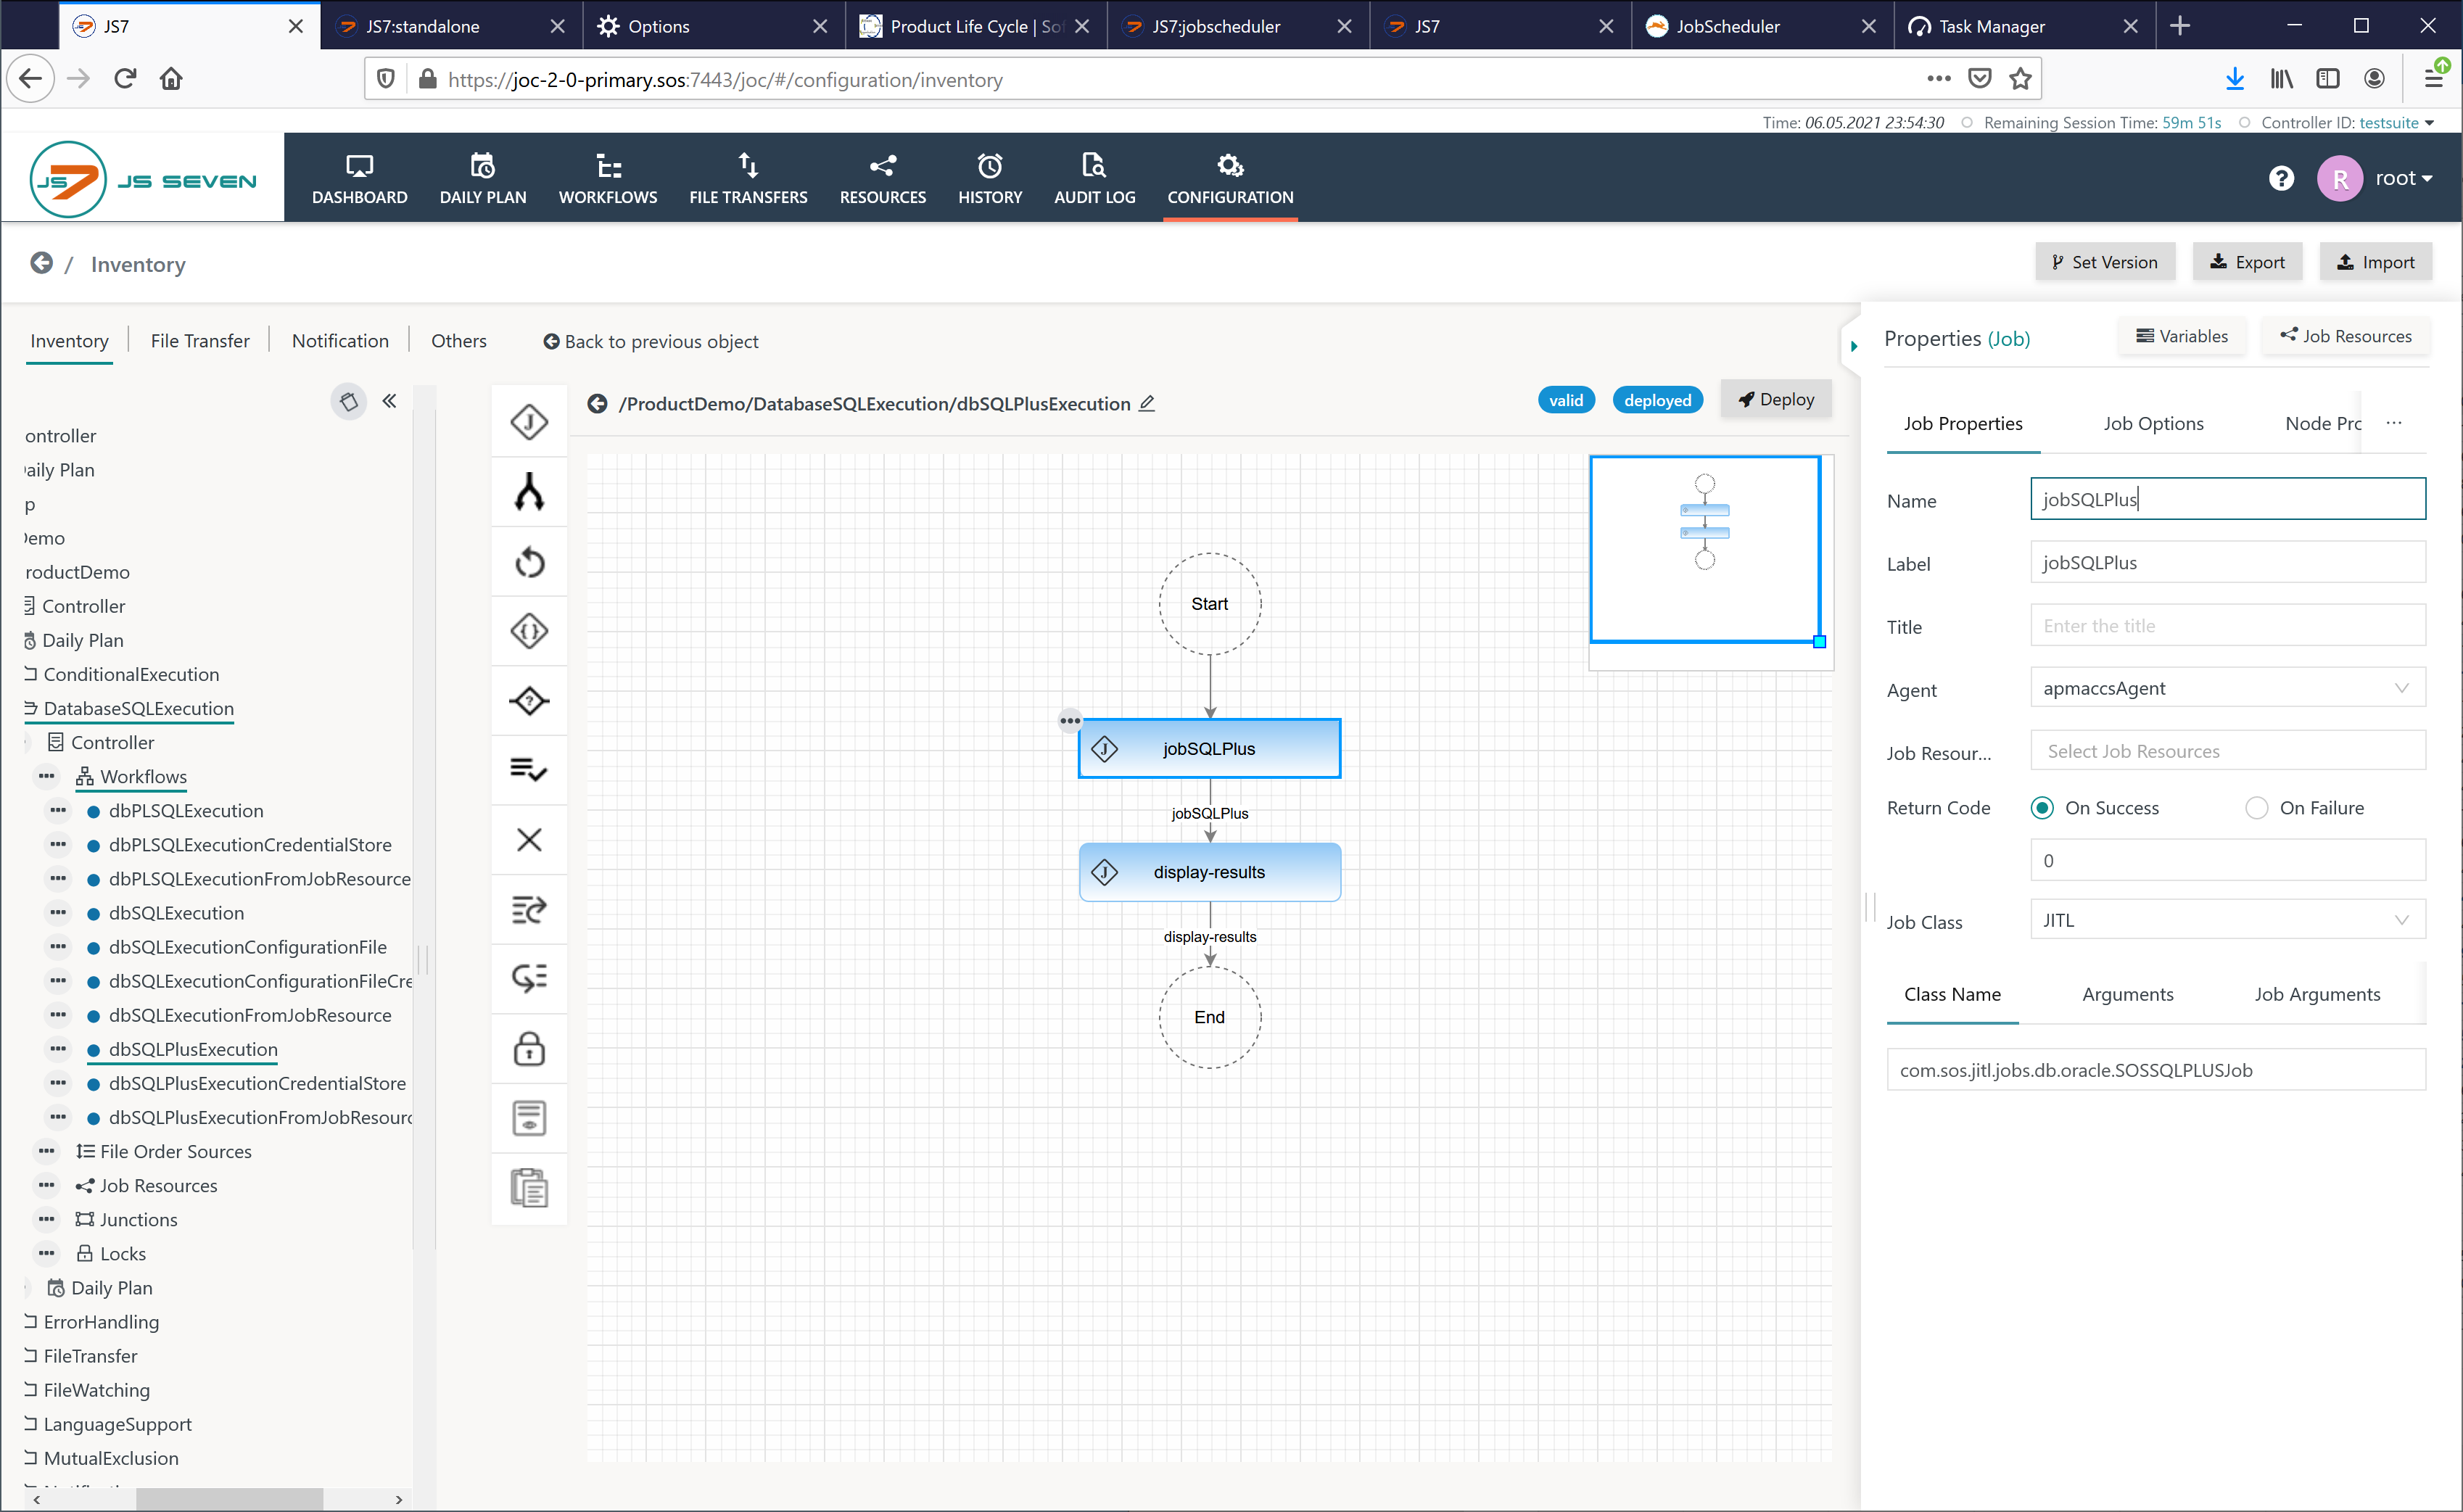Click the Paste clipboard icon in palette
Image resolution: width=2463 pixels, height=1512 pixels.
point(529,1188)
